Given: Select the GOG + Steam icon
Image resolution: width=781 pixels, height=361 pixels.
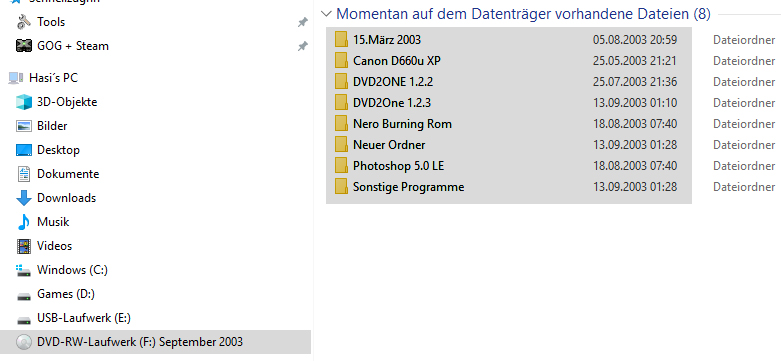Looking at the screenshot, I should coord(24,46).
